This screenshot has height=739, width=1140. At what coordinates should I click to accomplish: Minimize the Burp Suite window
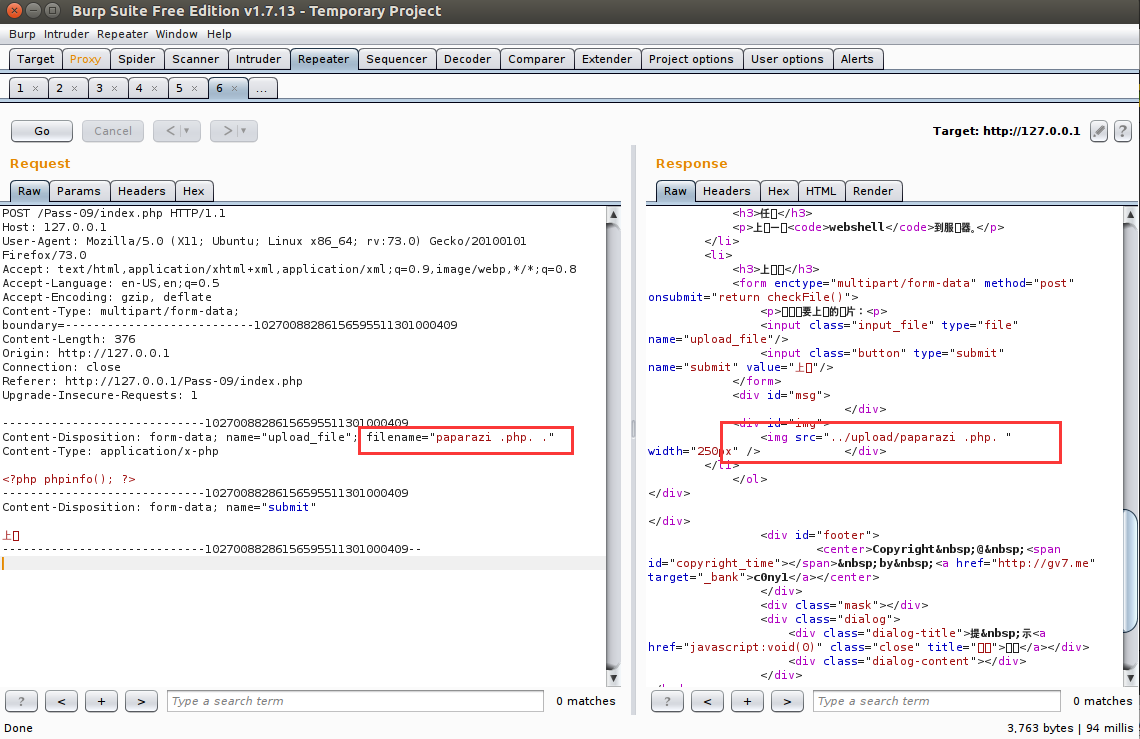point(33,10)
